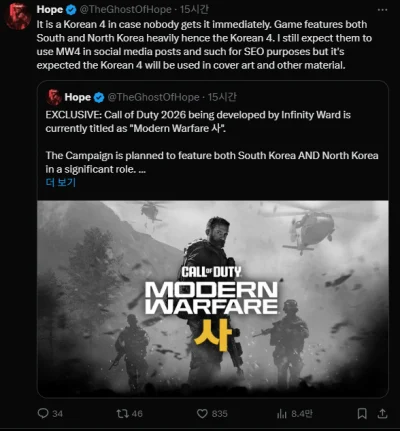Click the Hope display name at top

[x=50, y=10]
